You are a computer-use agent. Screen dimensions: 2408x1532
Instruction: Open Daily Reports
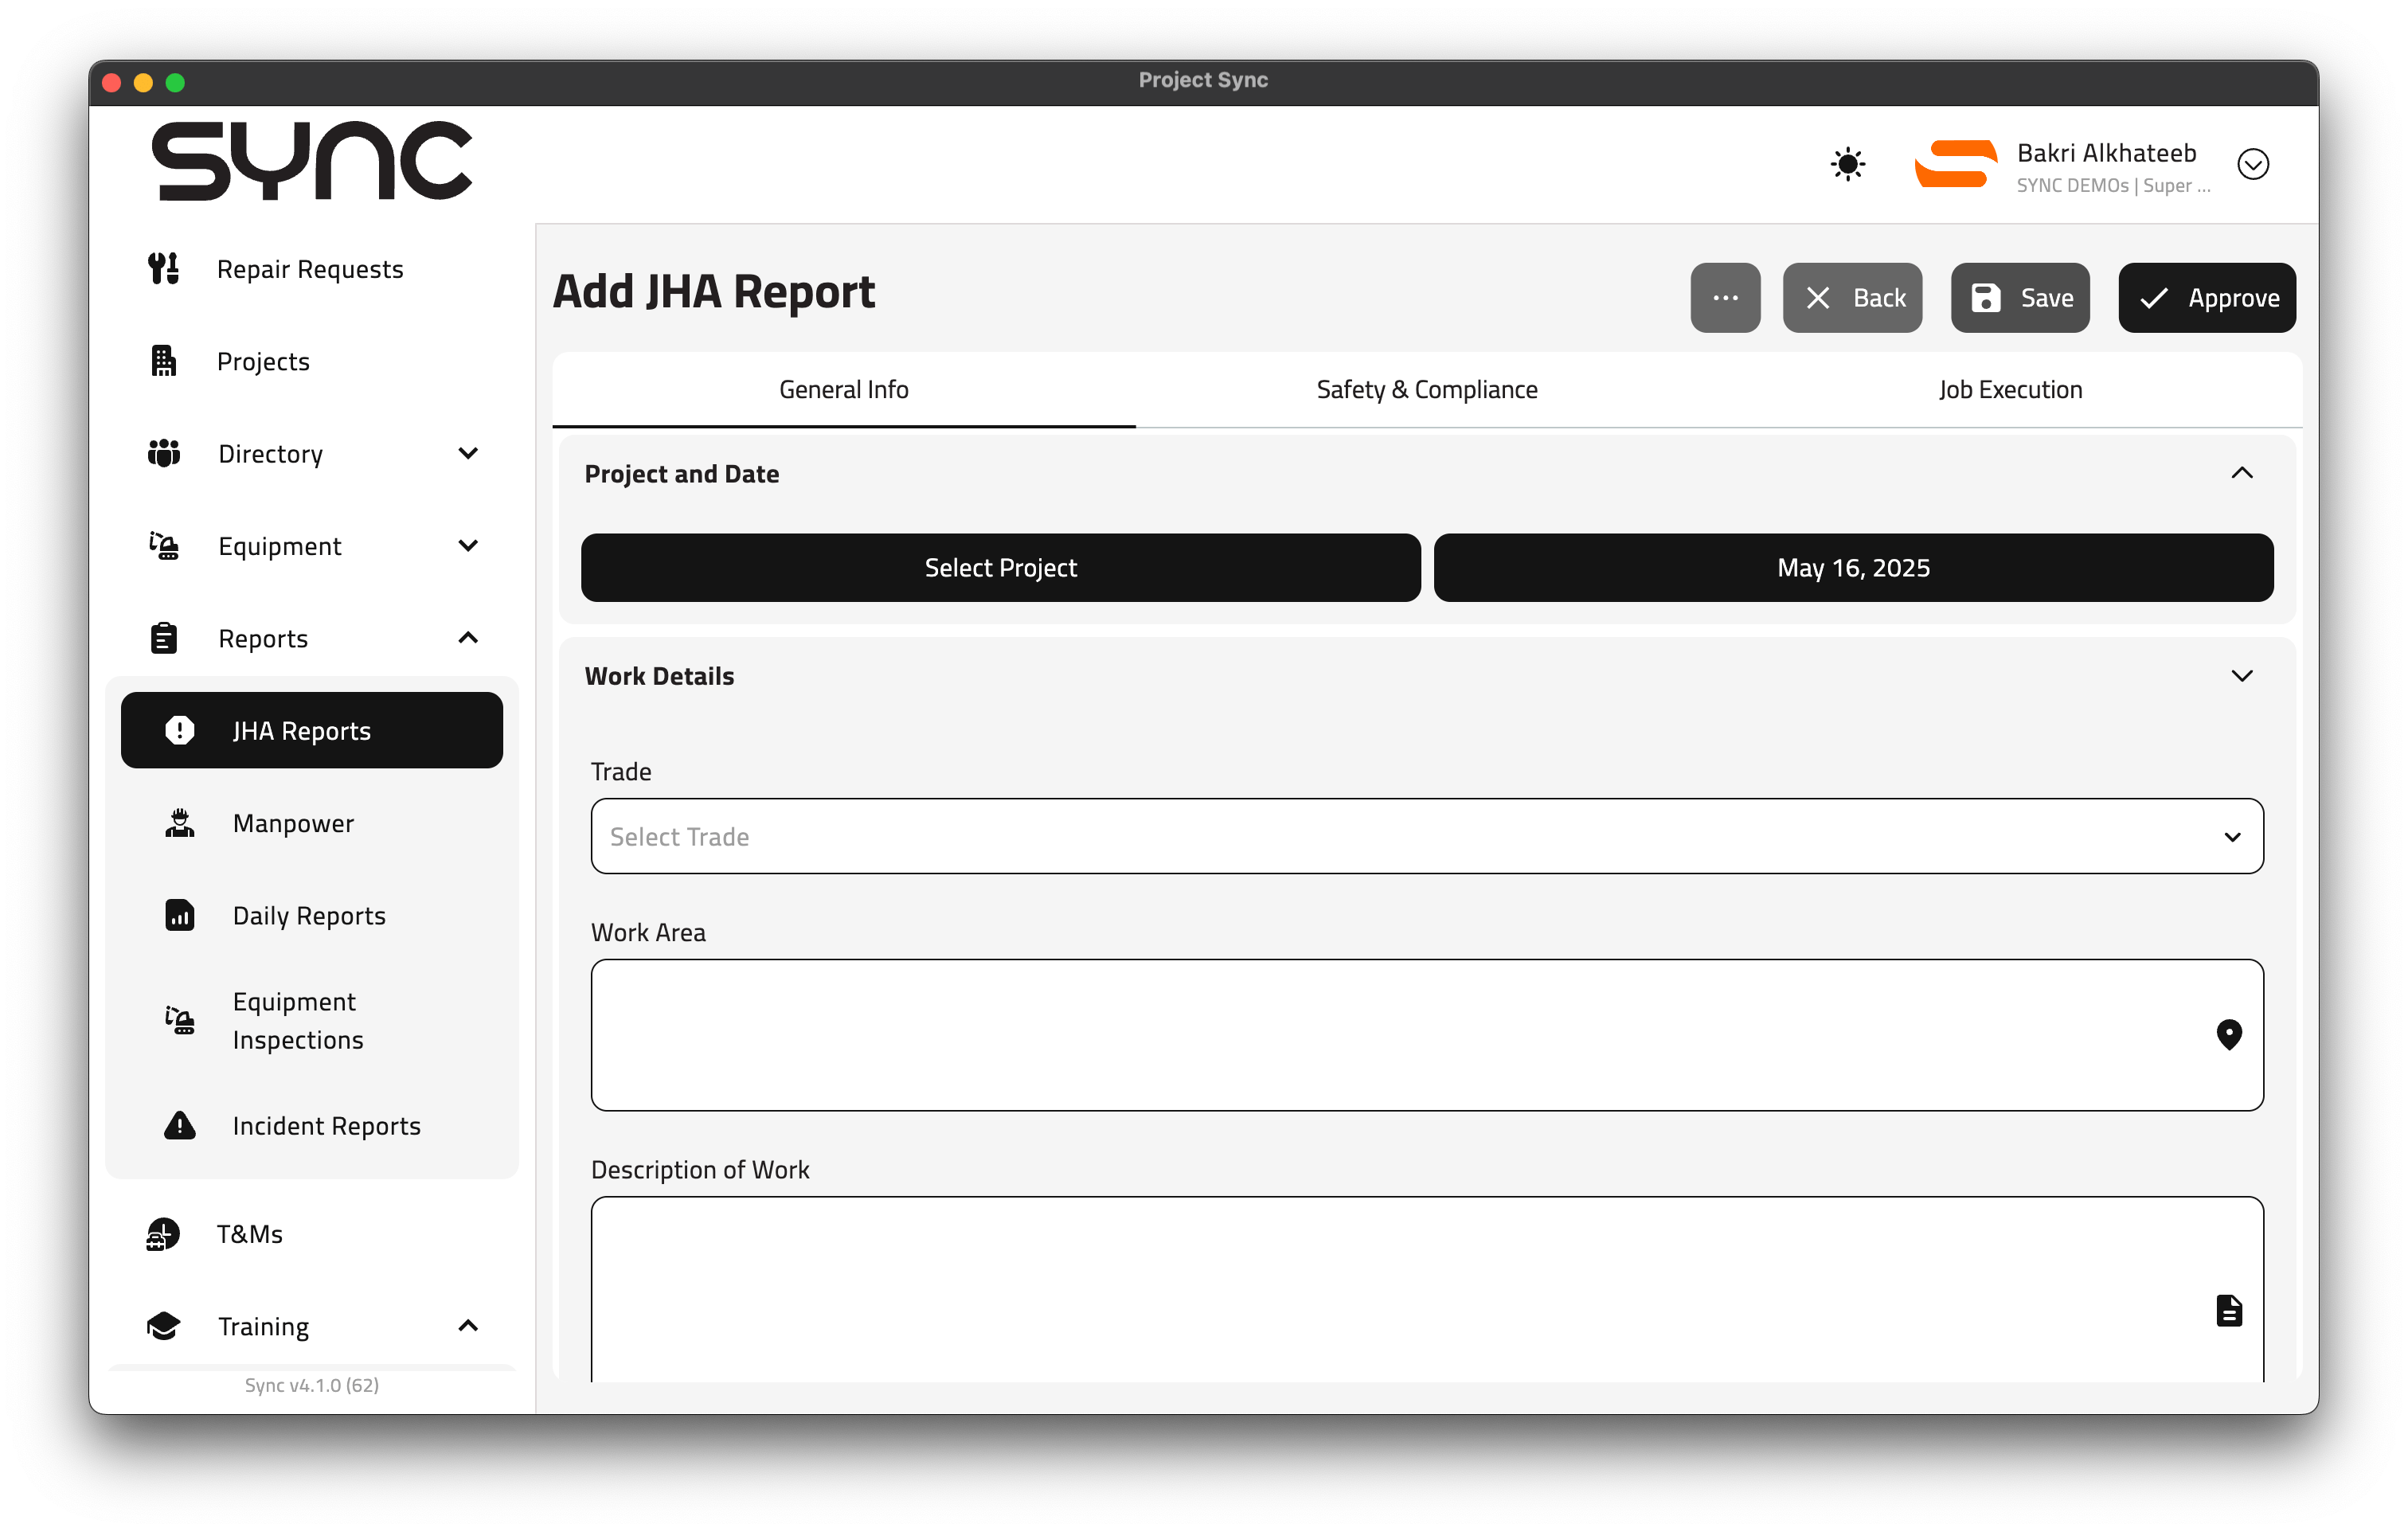[x=312, y=915]
